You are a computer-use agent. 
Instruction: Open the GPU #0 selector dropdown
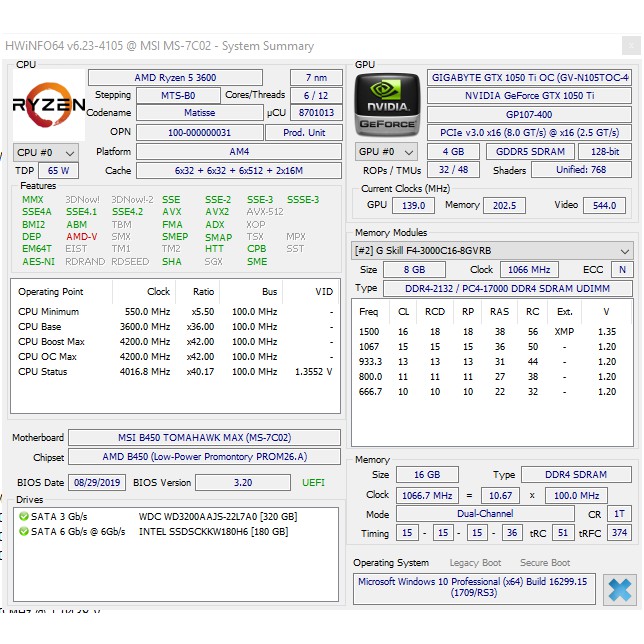pos(386,152)
